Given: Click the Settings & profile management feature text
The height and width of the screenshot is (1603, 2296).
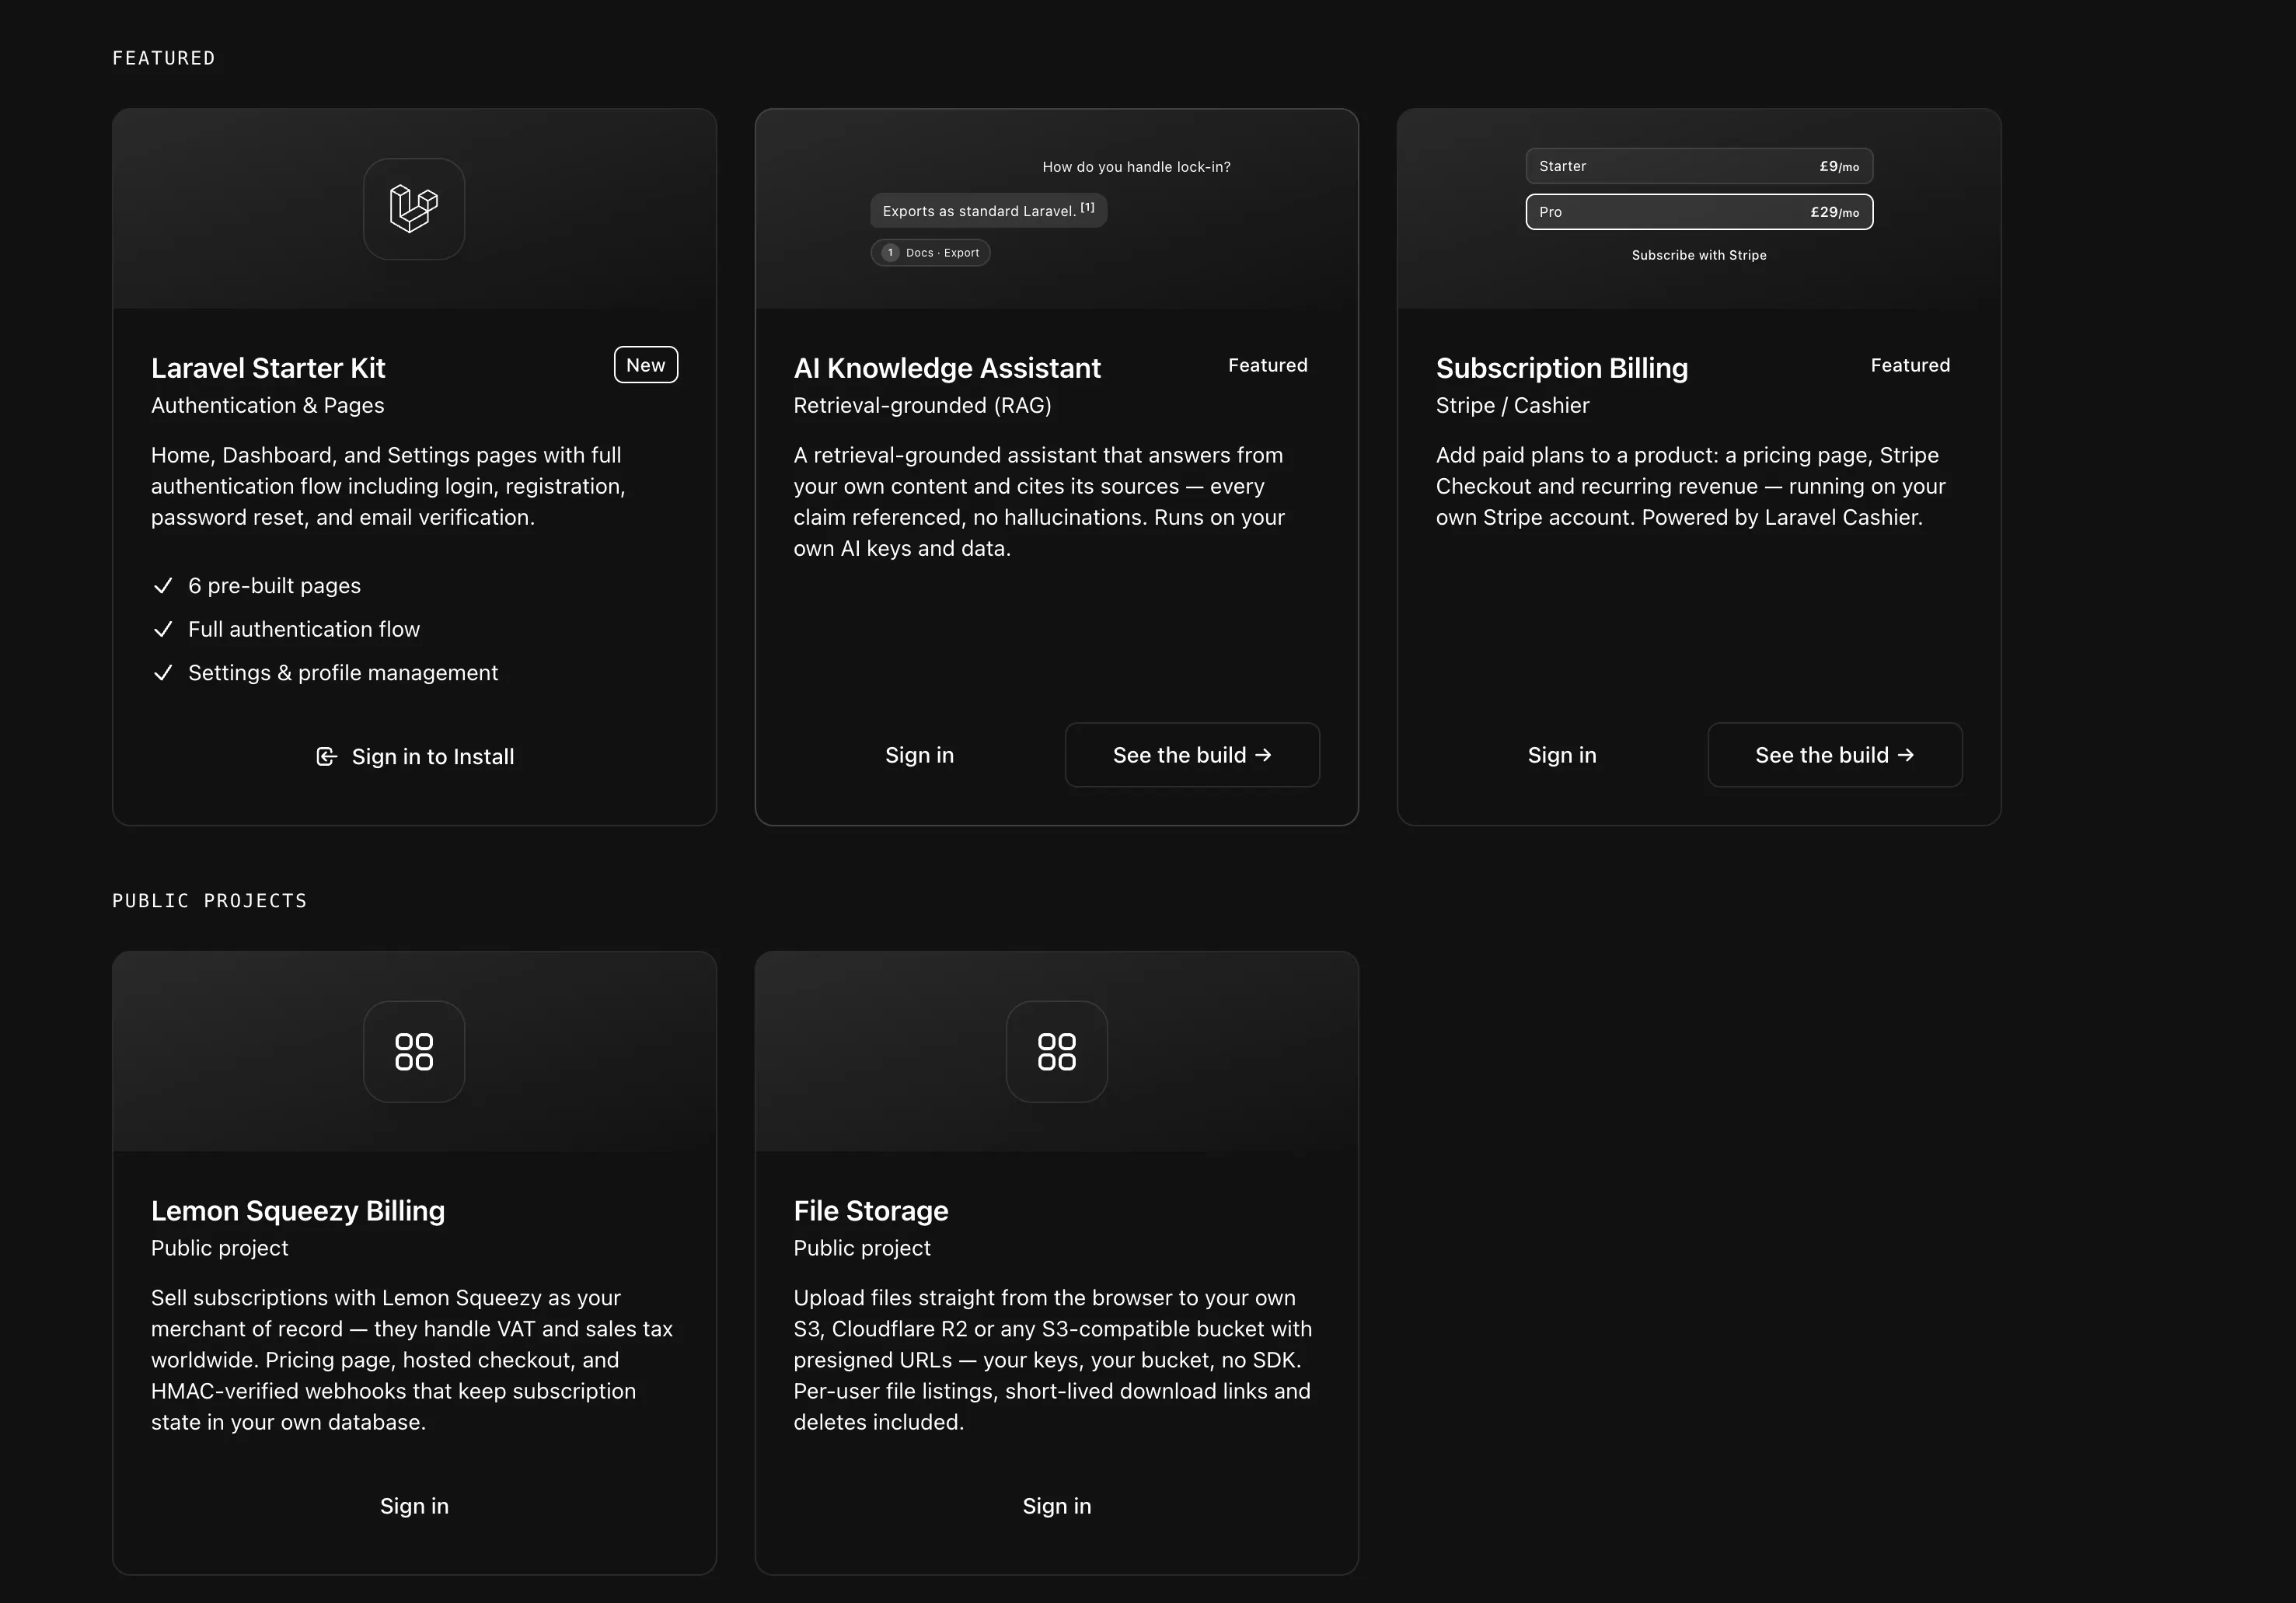Looking at the screenshot, I should [x=343, y=673].
